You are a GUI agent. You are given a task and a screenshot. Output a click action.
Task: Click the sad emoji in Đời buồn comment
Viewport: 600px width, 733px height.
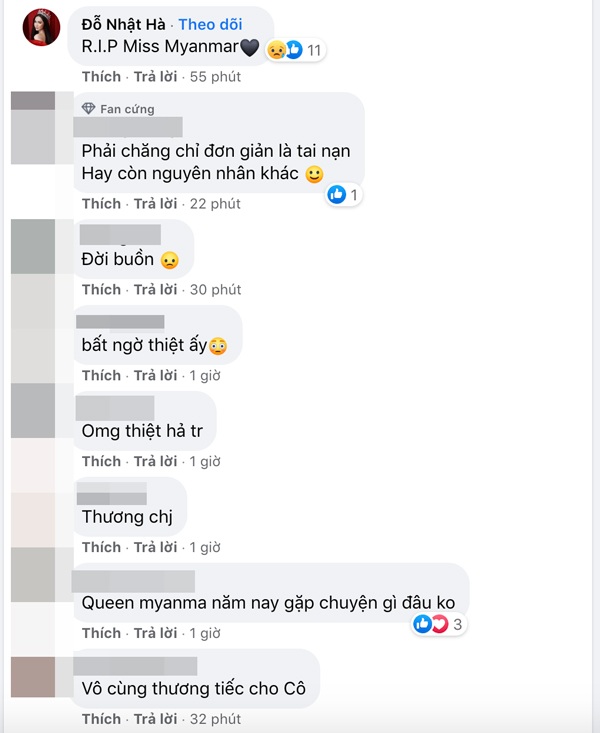169,260
